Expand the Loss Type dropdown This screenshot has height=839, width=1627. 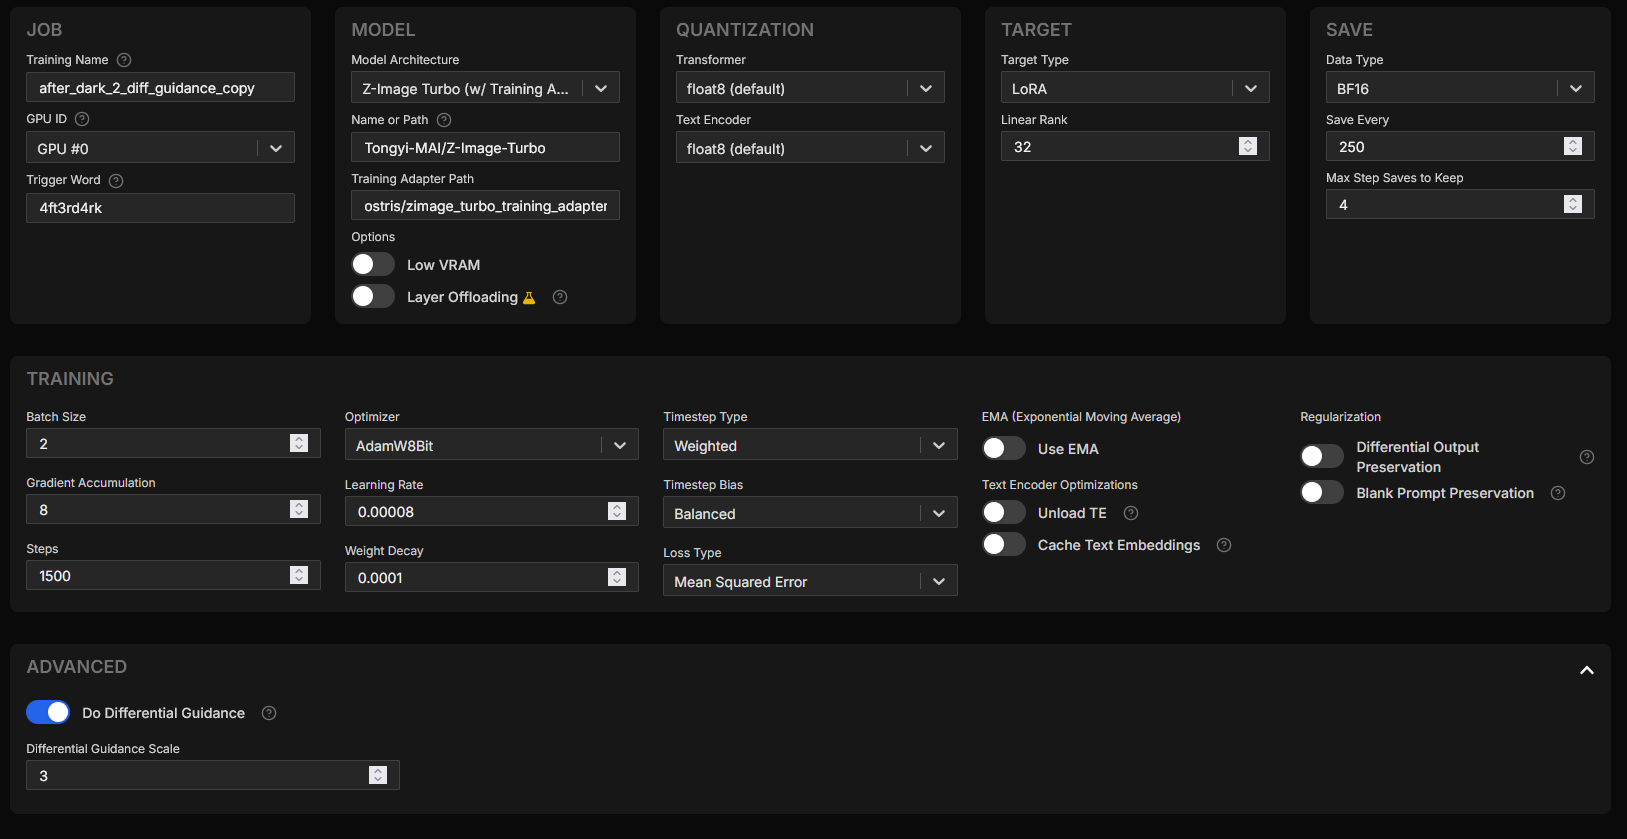pos(809,582)
